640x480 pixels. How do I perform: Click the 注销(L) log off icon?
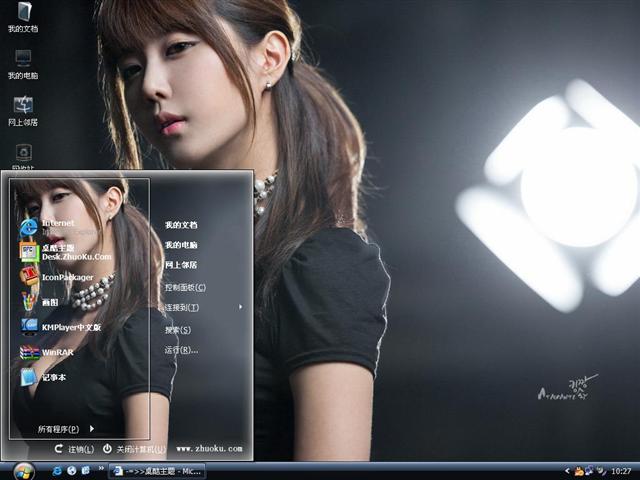(x=59, y=449)
